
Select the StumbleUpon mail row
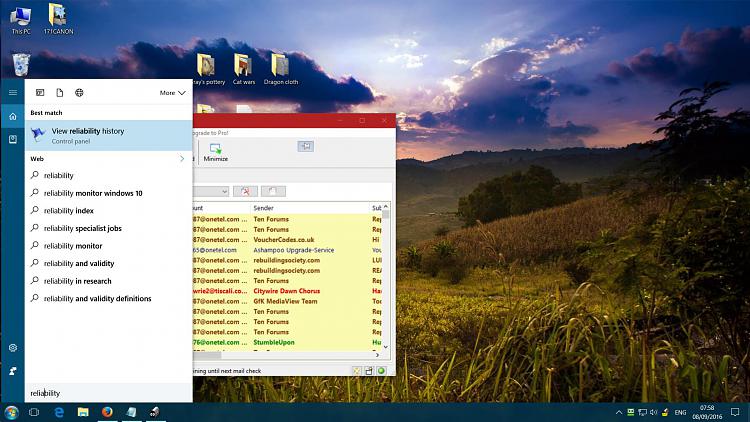pos(287,343)
